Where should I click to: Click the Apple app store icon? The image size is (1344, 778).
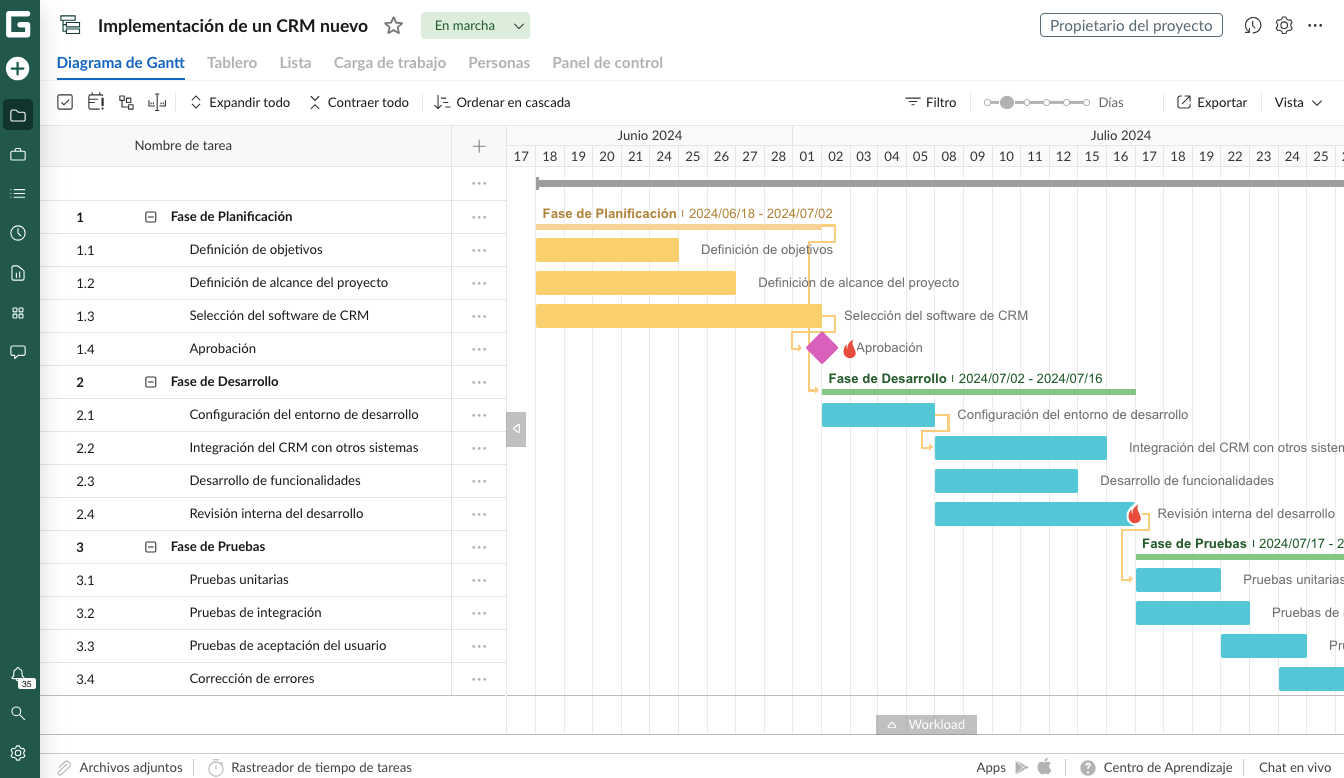(1045, 767)
